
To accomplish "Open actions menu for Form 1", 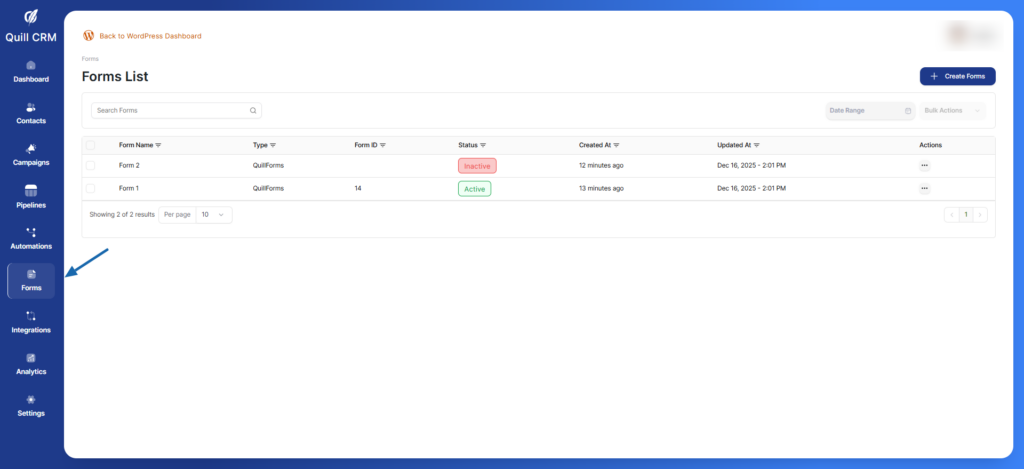I will point(924,188).
